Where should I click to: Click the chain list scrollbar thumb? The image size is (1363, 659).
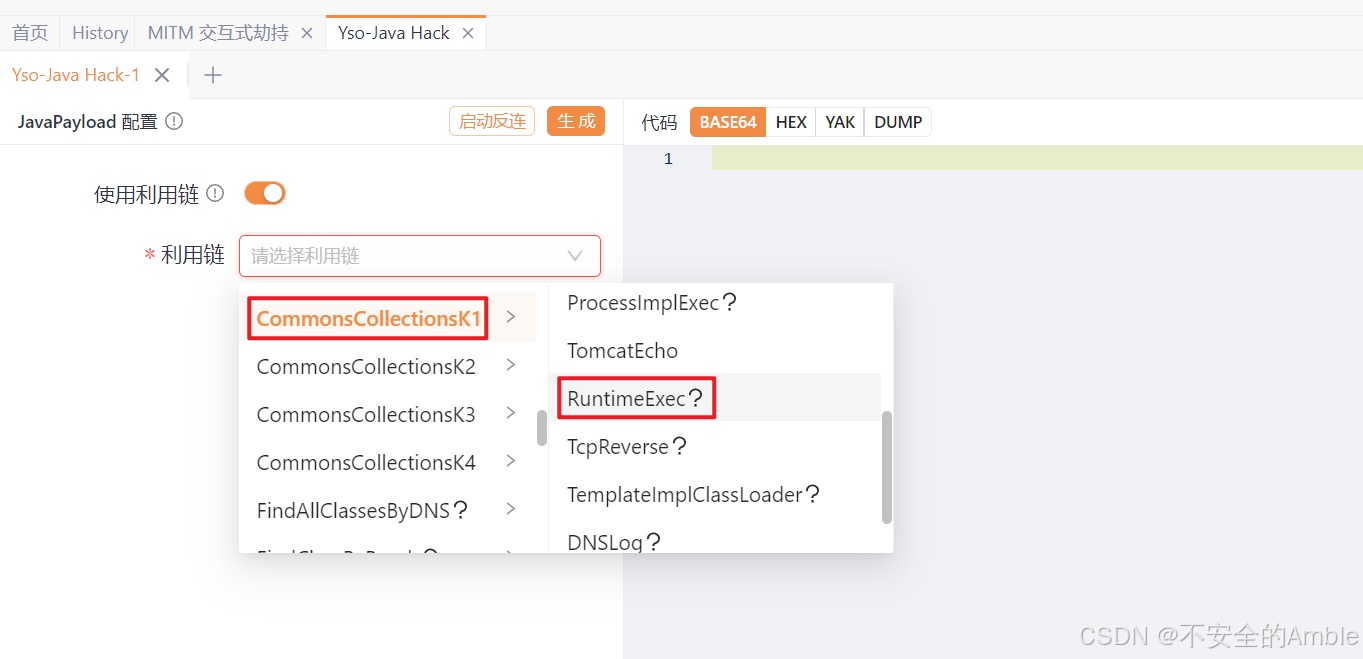[542, 428]
